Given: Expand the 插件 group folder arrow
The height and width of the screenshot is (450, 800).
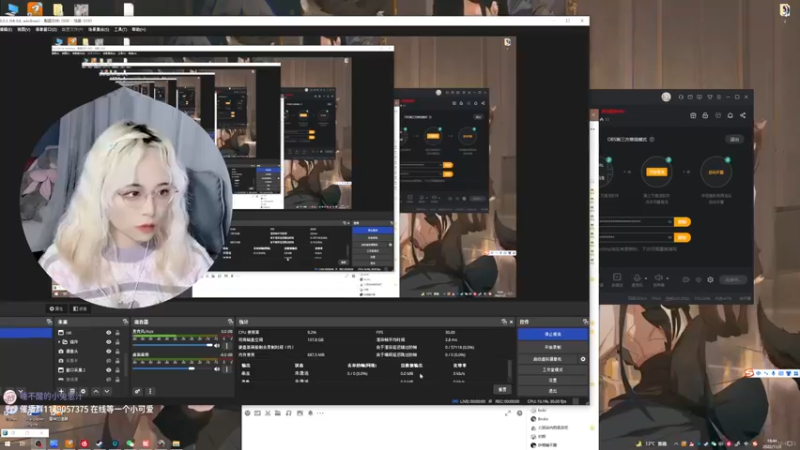Looking at the screenshot, I should click(59, 342).
